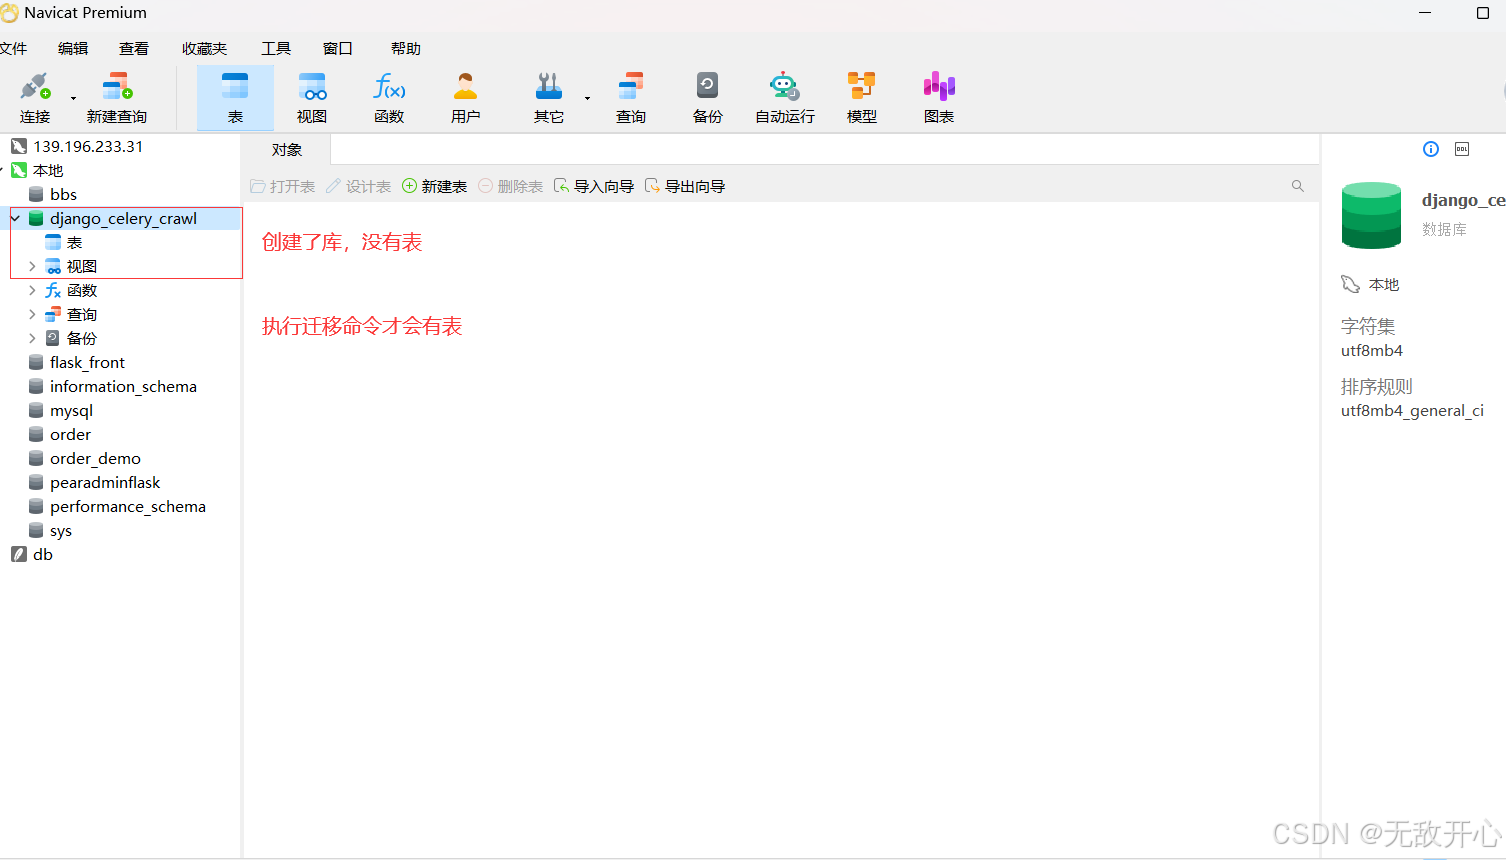Open the 工具 menu

pyautogui.click(x=276, y=48)
